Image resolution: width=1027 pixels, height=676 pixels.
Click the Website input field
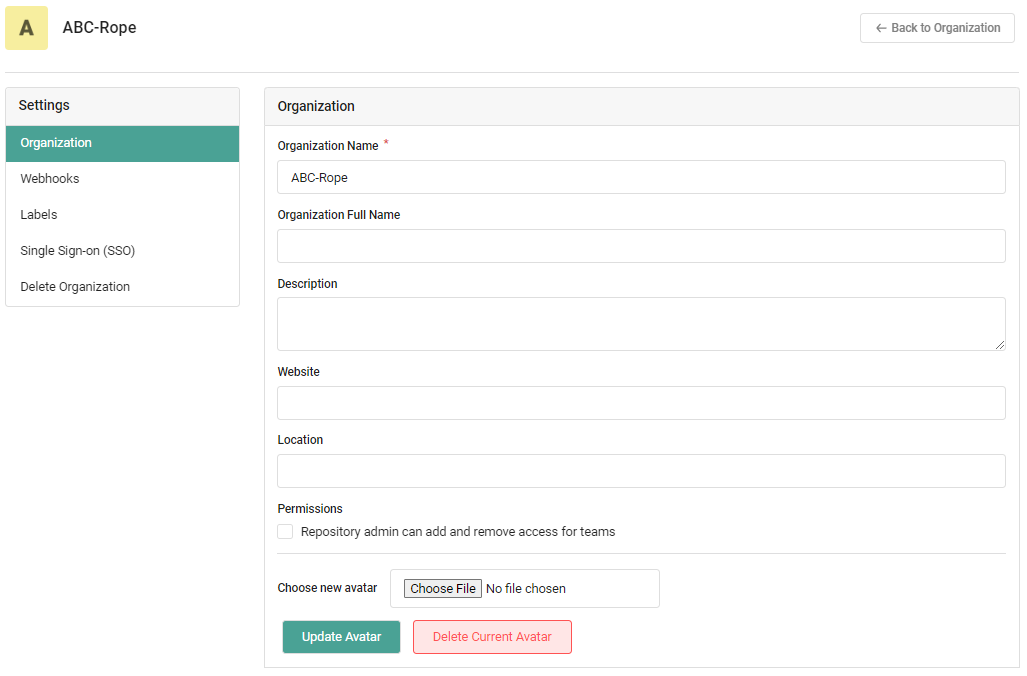click(641, 403)
